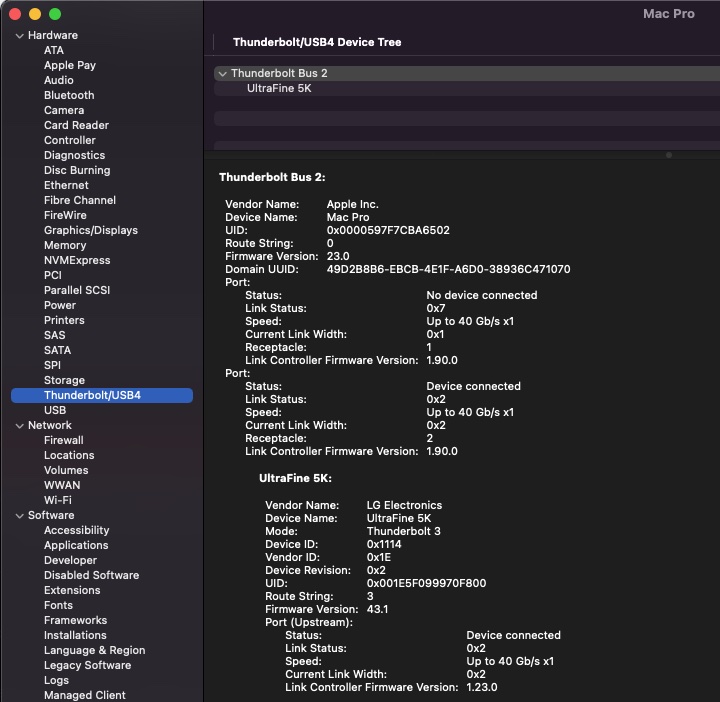Click the green zoom window button

click(55, 14)
